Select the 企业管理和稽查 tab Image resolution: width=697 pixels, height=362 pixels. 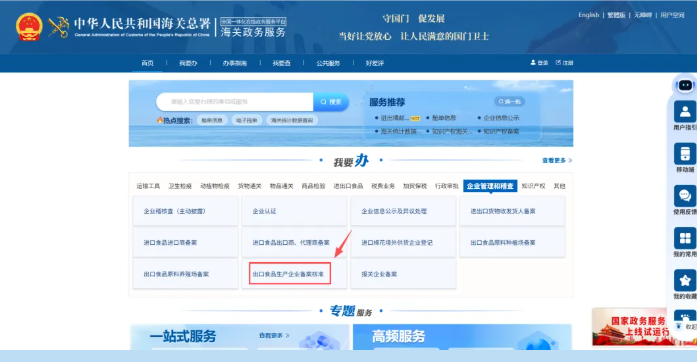tap(490, 186)
